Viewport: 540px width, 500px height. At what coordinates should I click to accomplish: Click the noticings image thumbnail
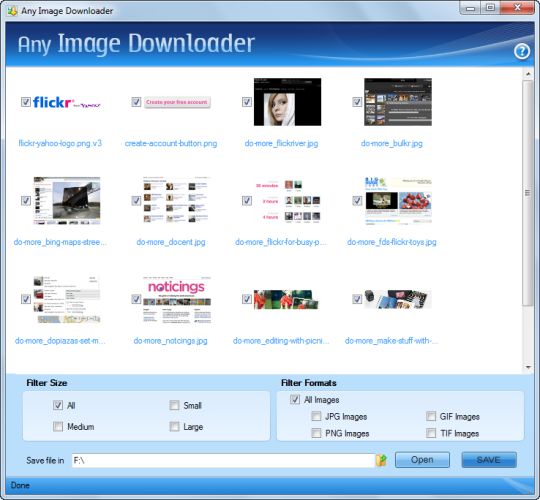click(x=177, y=299)
